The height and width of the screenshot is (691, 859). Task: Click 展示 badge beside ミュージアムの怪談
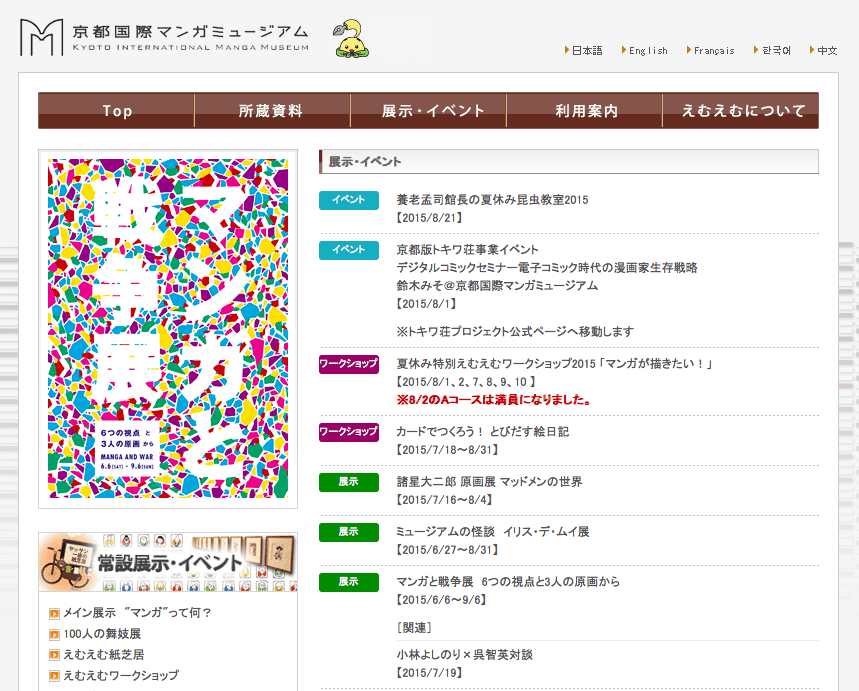click(349, 532)
